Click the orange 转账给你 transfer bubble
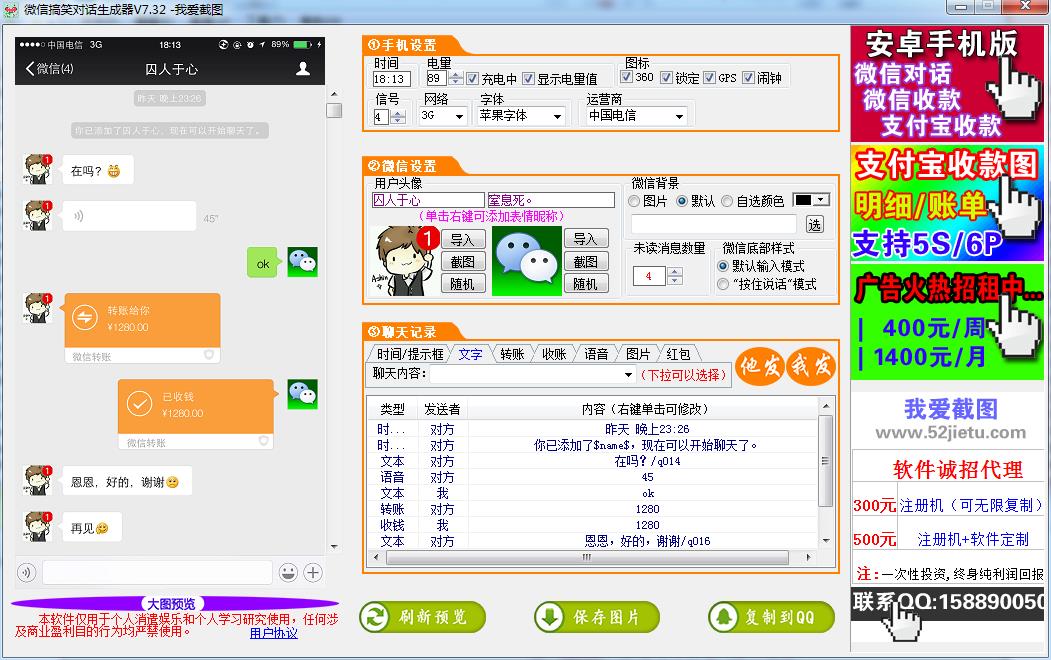This screenshot has width=1051, height=660. tap(142, 328)
